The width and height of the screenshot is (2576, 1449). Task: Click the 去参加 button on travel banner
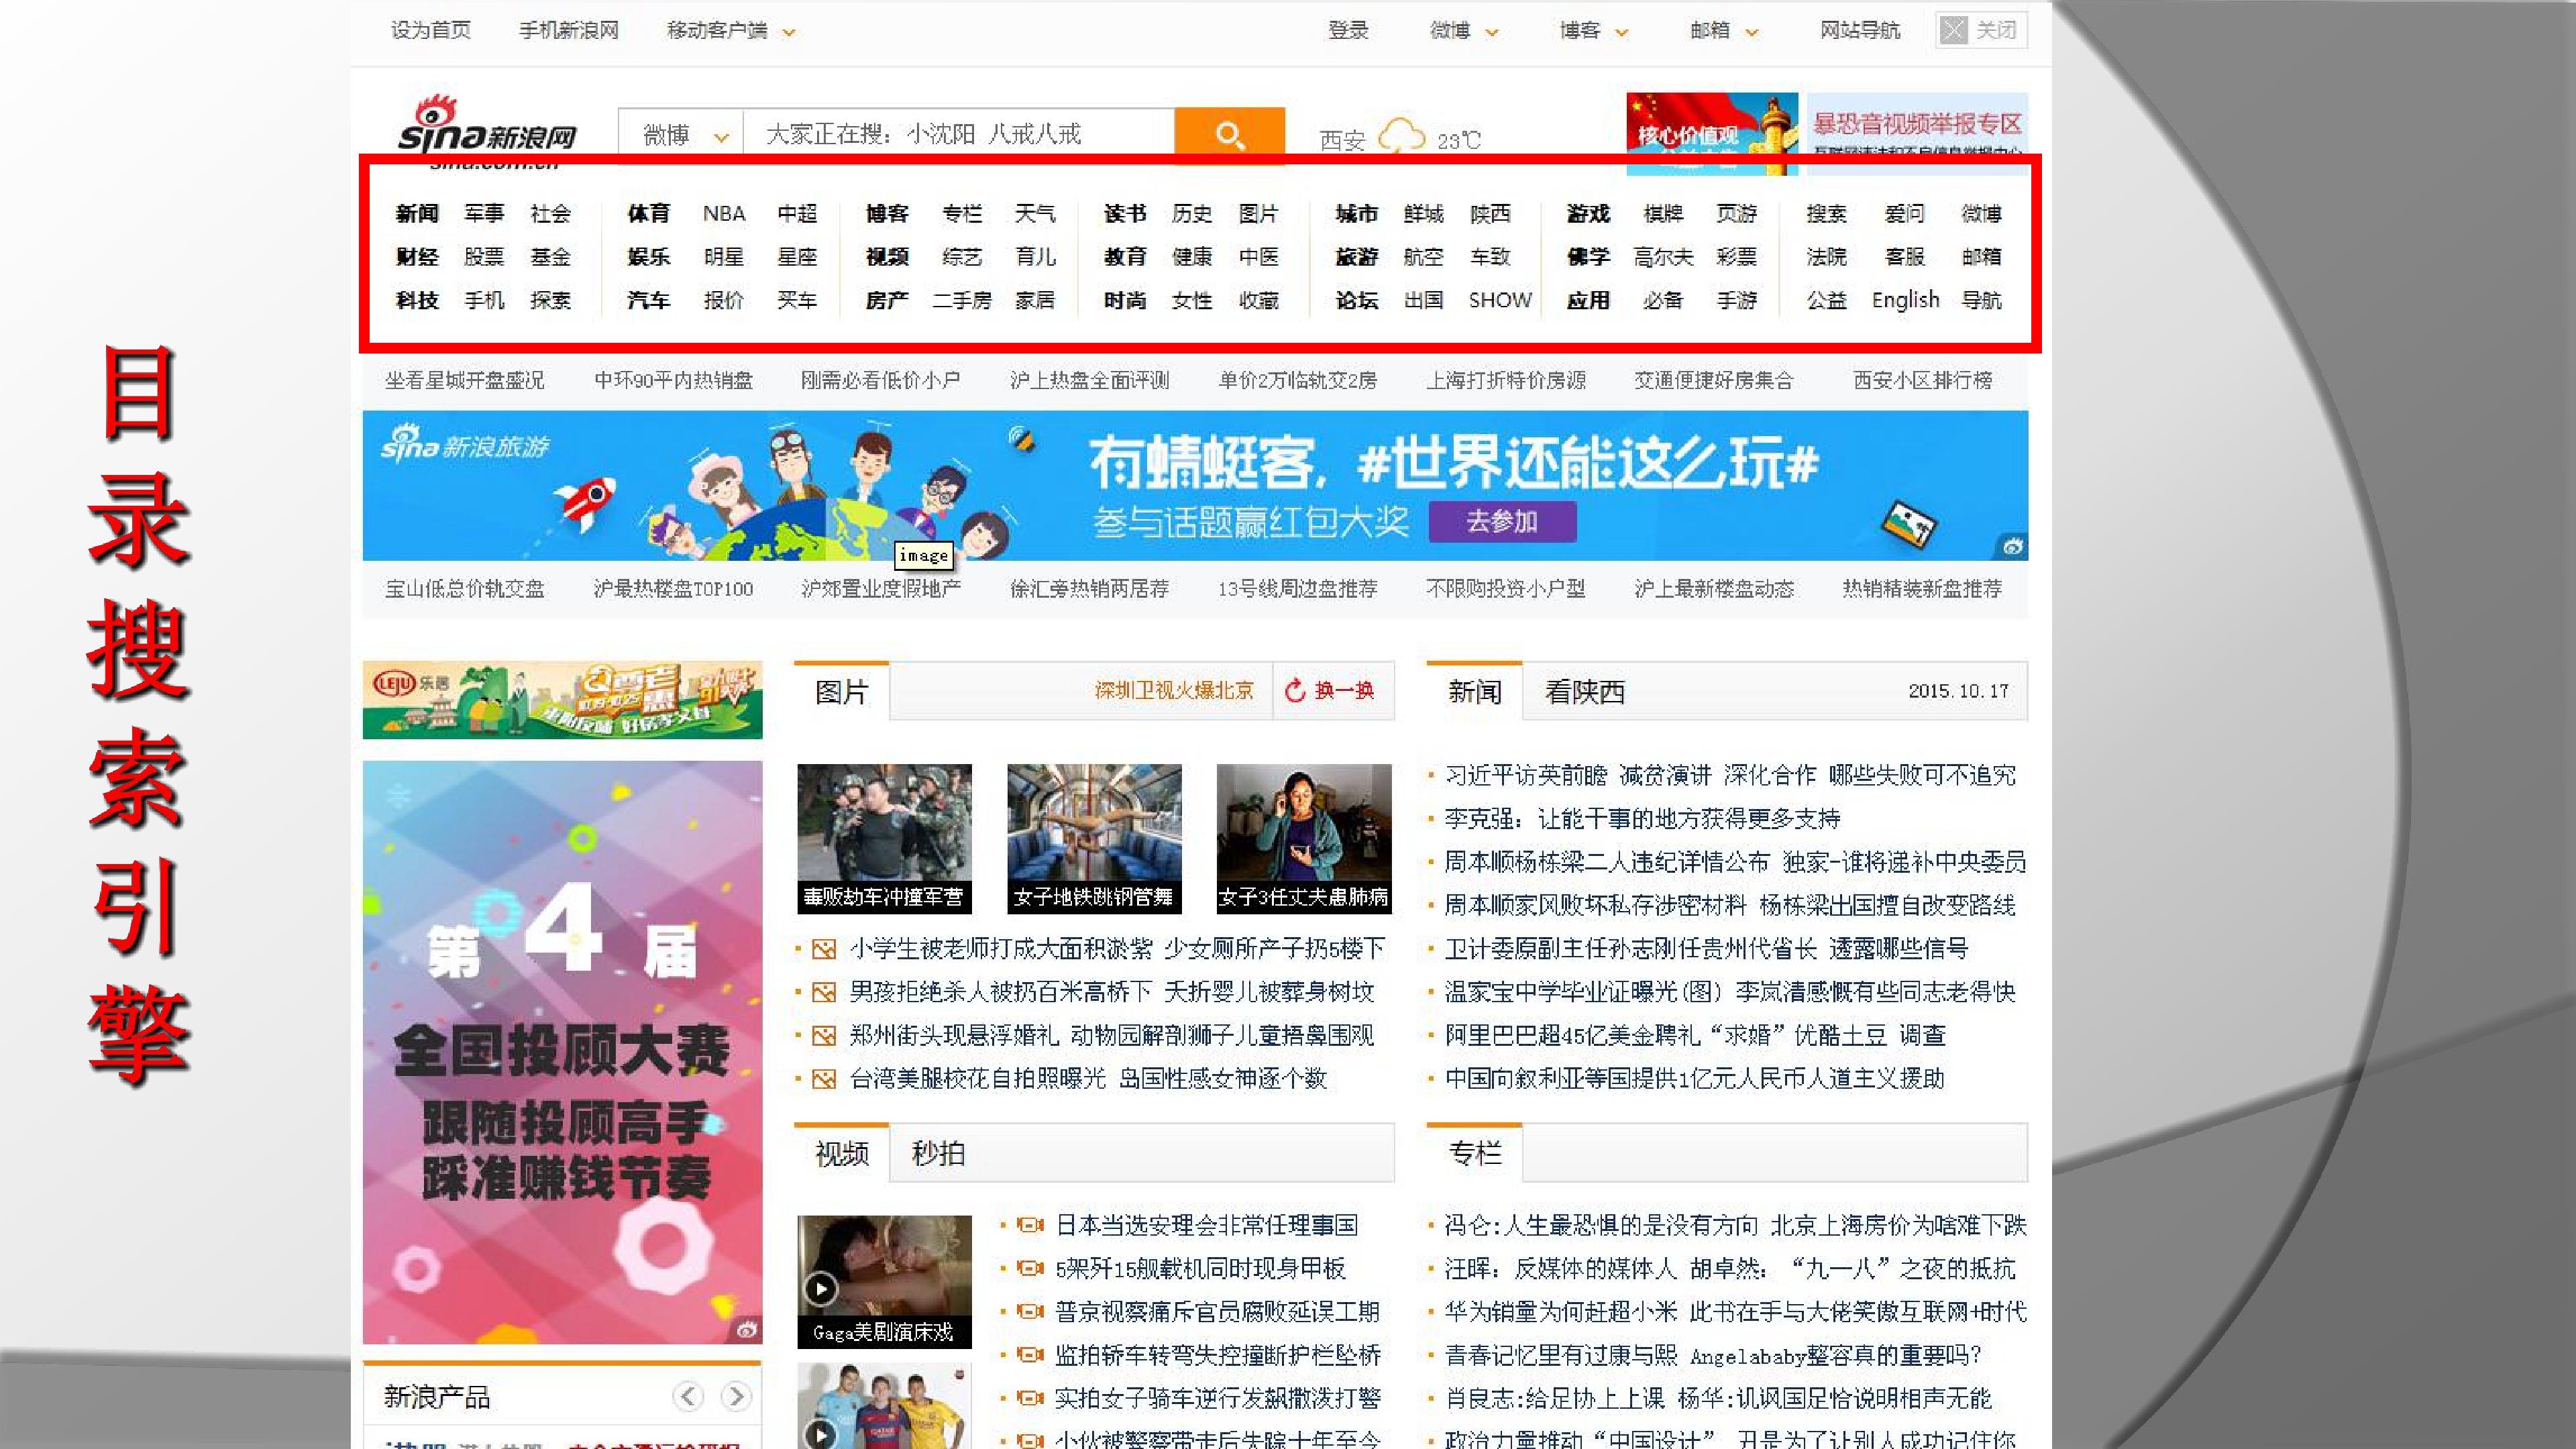point(1502,521)
